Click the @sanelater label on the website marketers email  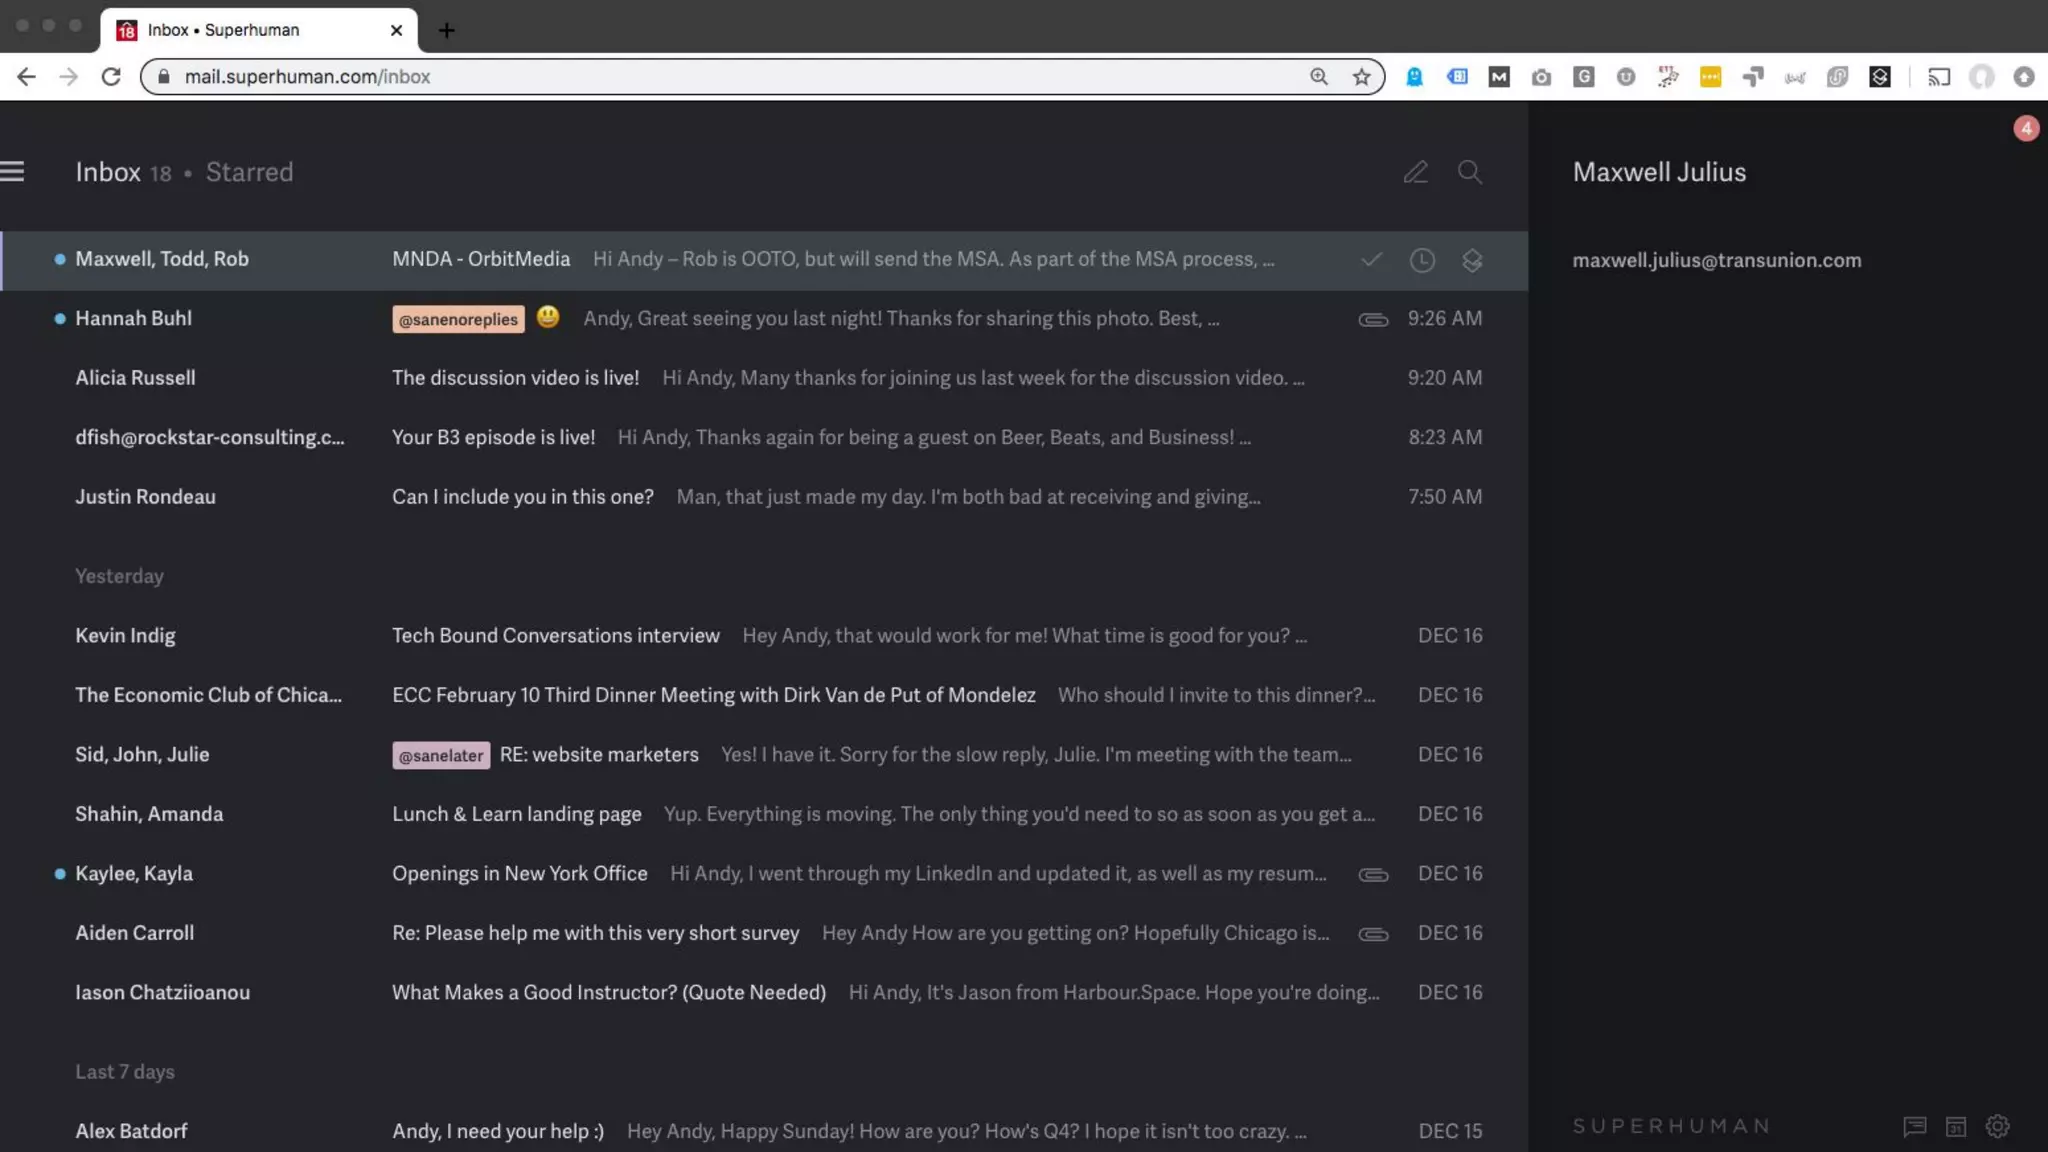click(x=440, y=756)
